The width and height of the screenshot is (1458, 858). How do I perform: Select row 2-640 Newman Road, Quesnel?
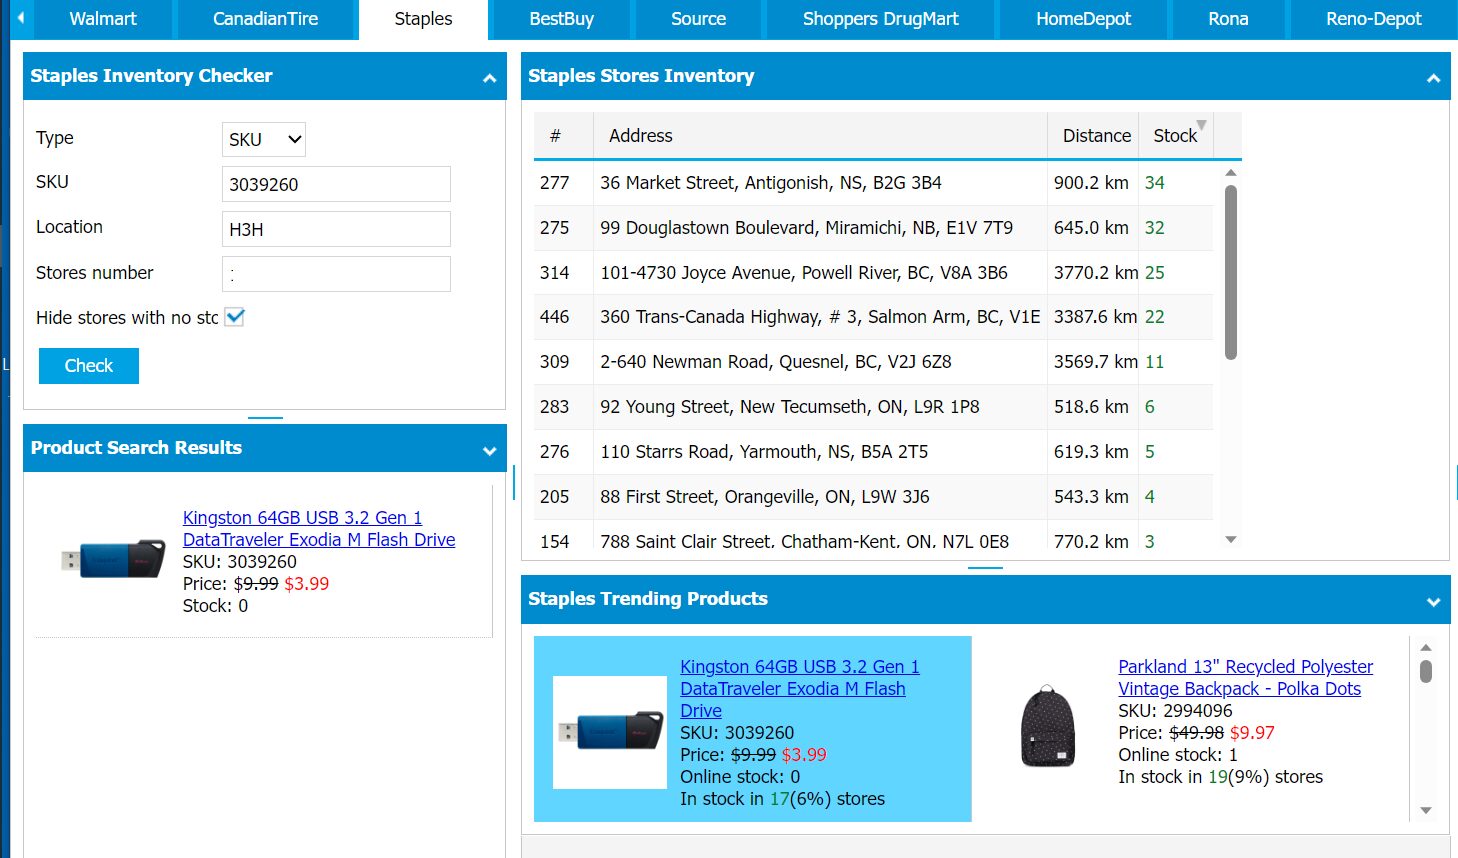point(873,362)
